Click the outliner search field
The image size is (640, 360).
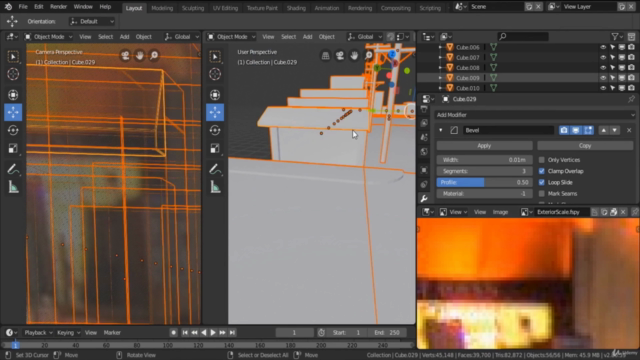pyautogui.click(x=523, y=37)
